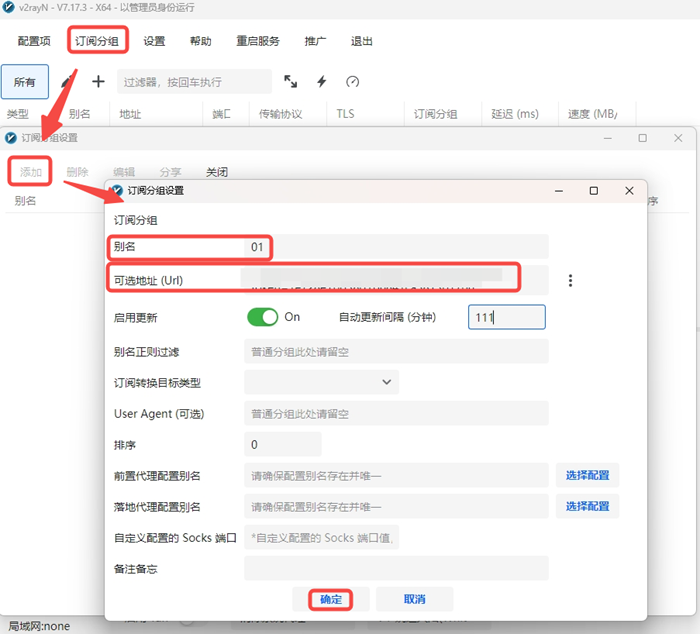
Task: Close the background 订阅分组设置 window
Action: pyautogui.click(x=678, y=138)
